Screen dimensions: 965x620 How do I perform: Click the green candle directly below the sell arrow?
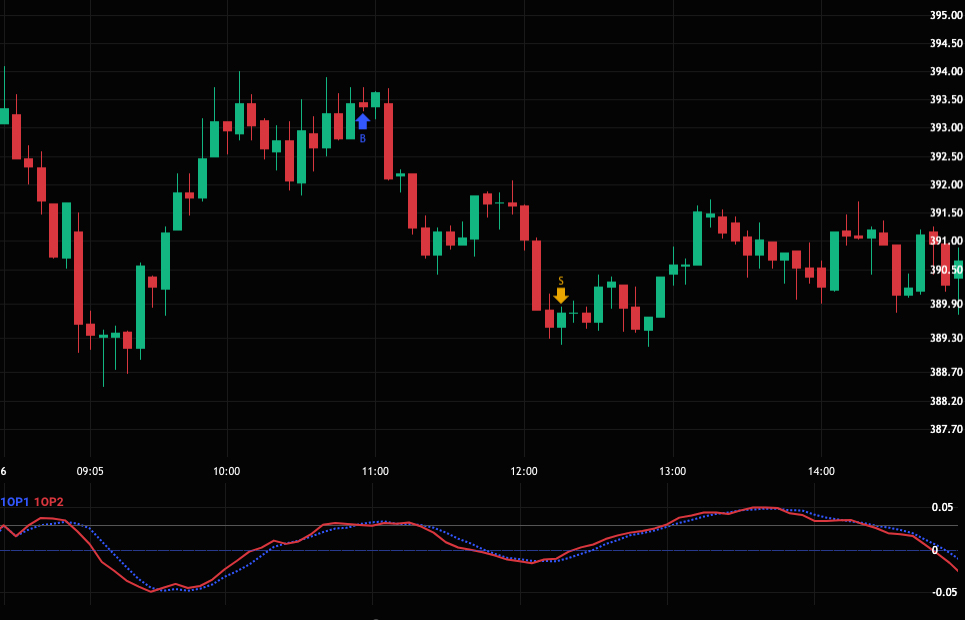(561, 320)
